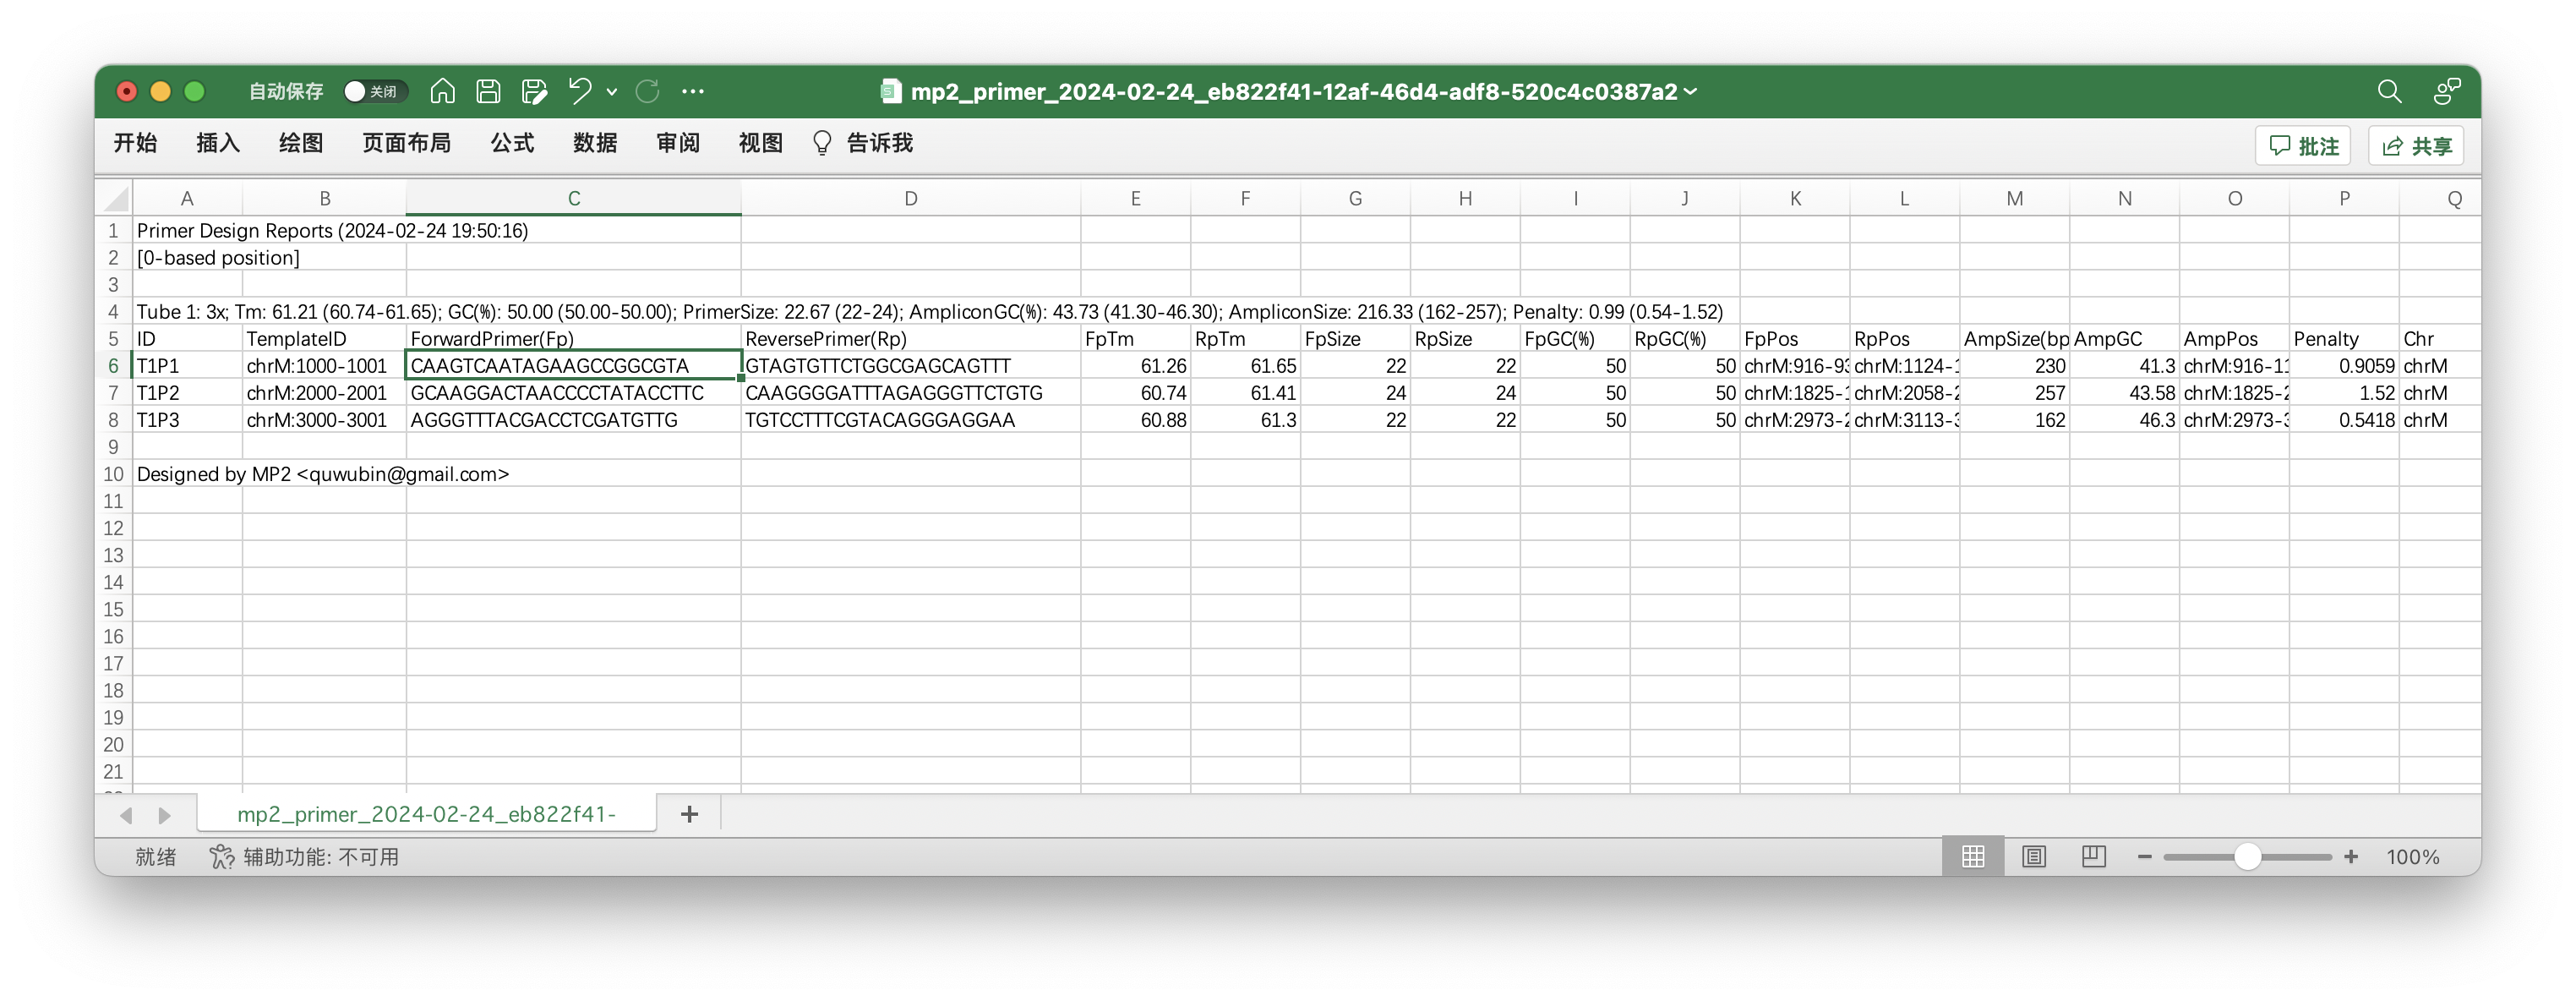Add a new sheet with plus

coord(689,814)
